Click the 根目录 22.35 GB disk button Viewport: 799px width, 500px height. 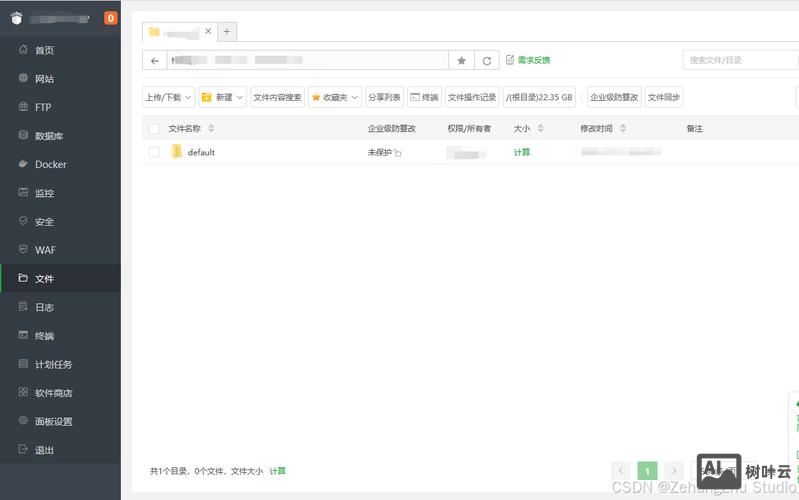[x=539, y=97]
